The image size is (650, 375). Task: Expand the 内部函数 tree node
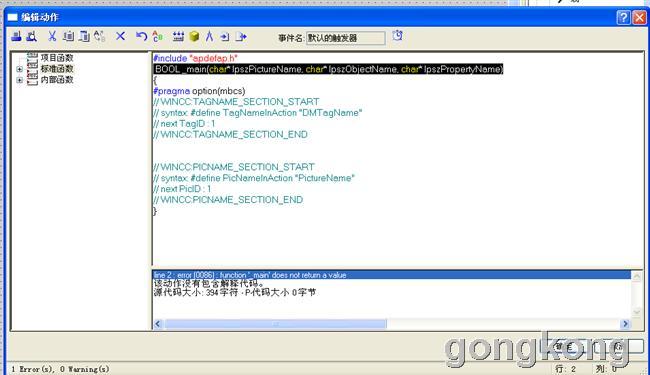click(x=19, y=80)
